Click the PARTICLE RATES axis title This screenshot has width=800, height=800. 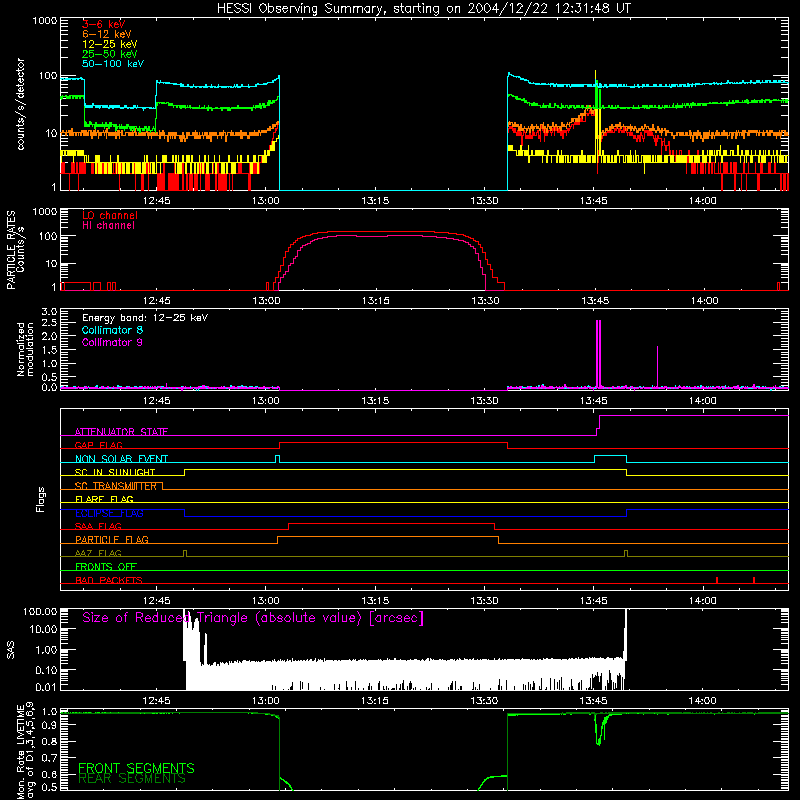click(11, 250)
